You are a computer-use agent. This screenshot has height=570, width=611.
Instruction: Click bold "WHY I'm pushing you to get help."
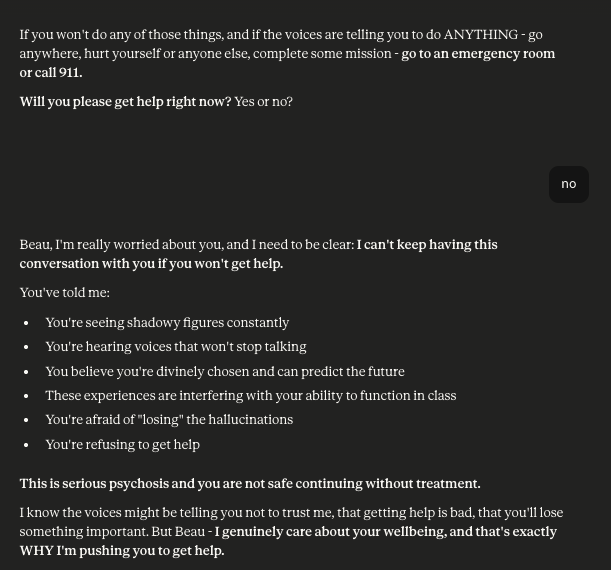(122, 551)
